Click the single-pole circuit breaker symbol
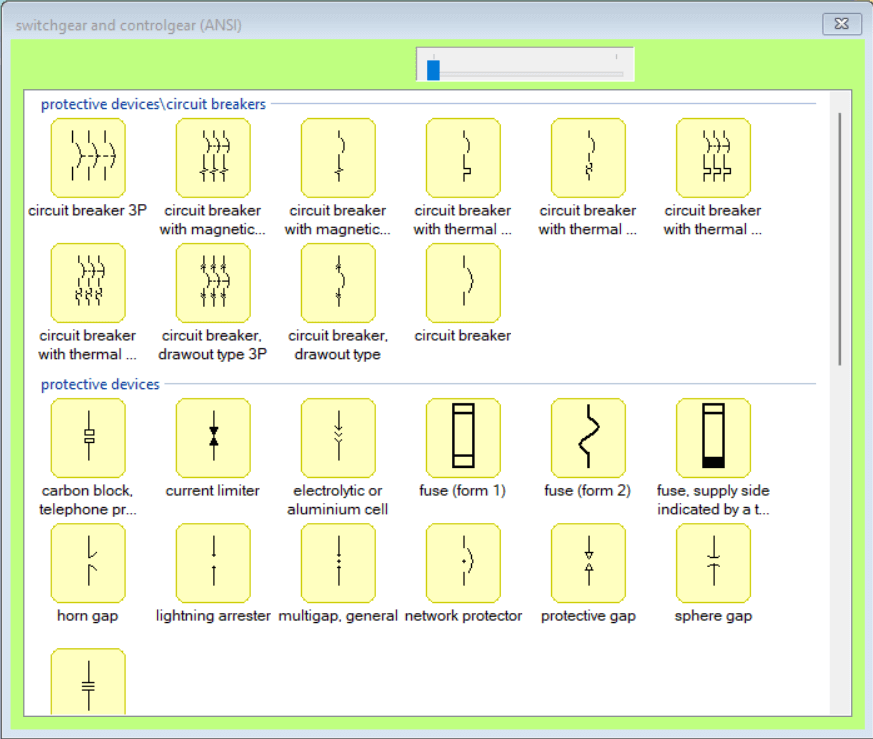The height and width of the screenshot is (739, 873). 463,283
